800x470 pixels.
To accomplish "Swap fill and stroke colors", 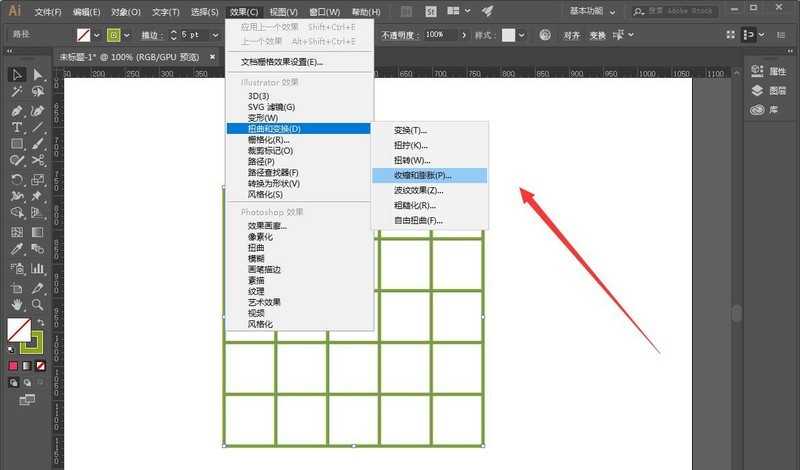I will point(41,323).
